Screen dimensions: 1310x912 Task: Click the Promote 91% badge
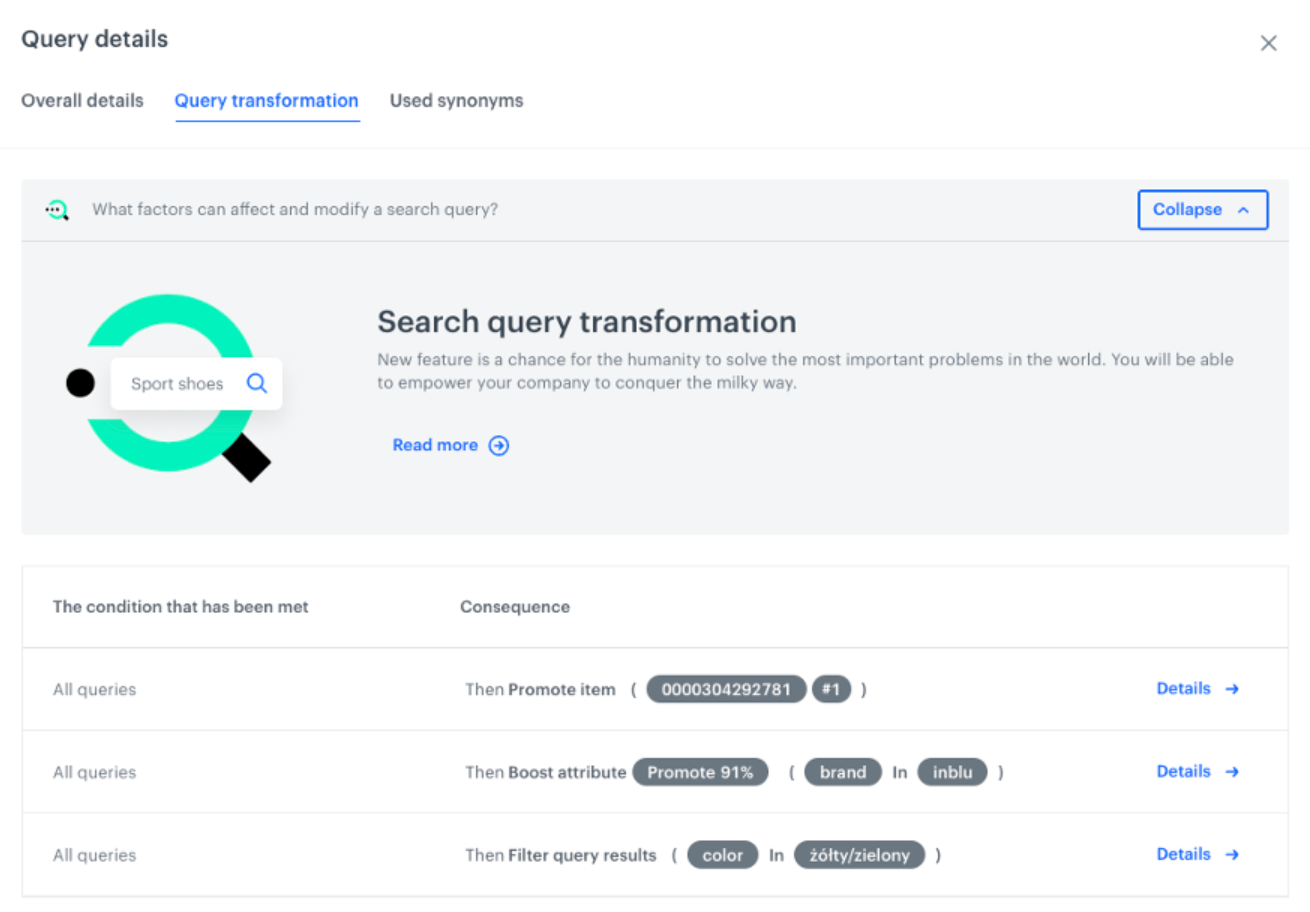pos(700,771)
